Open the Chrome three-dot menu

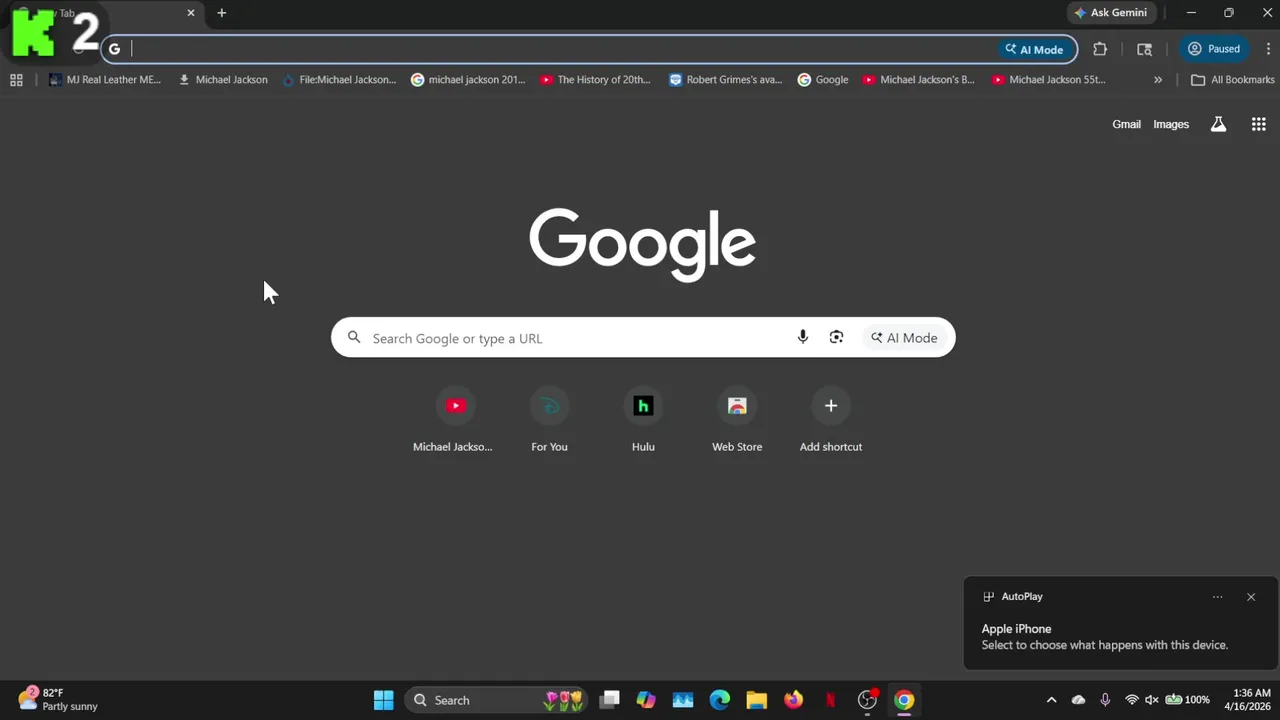(1268, 49)
